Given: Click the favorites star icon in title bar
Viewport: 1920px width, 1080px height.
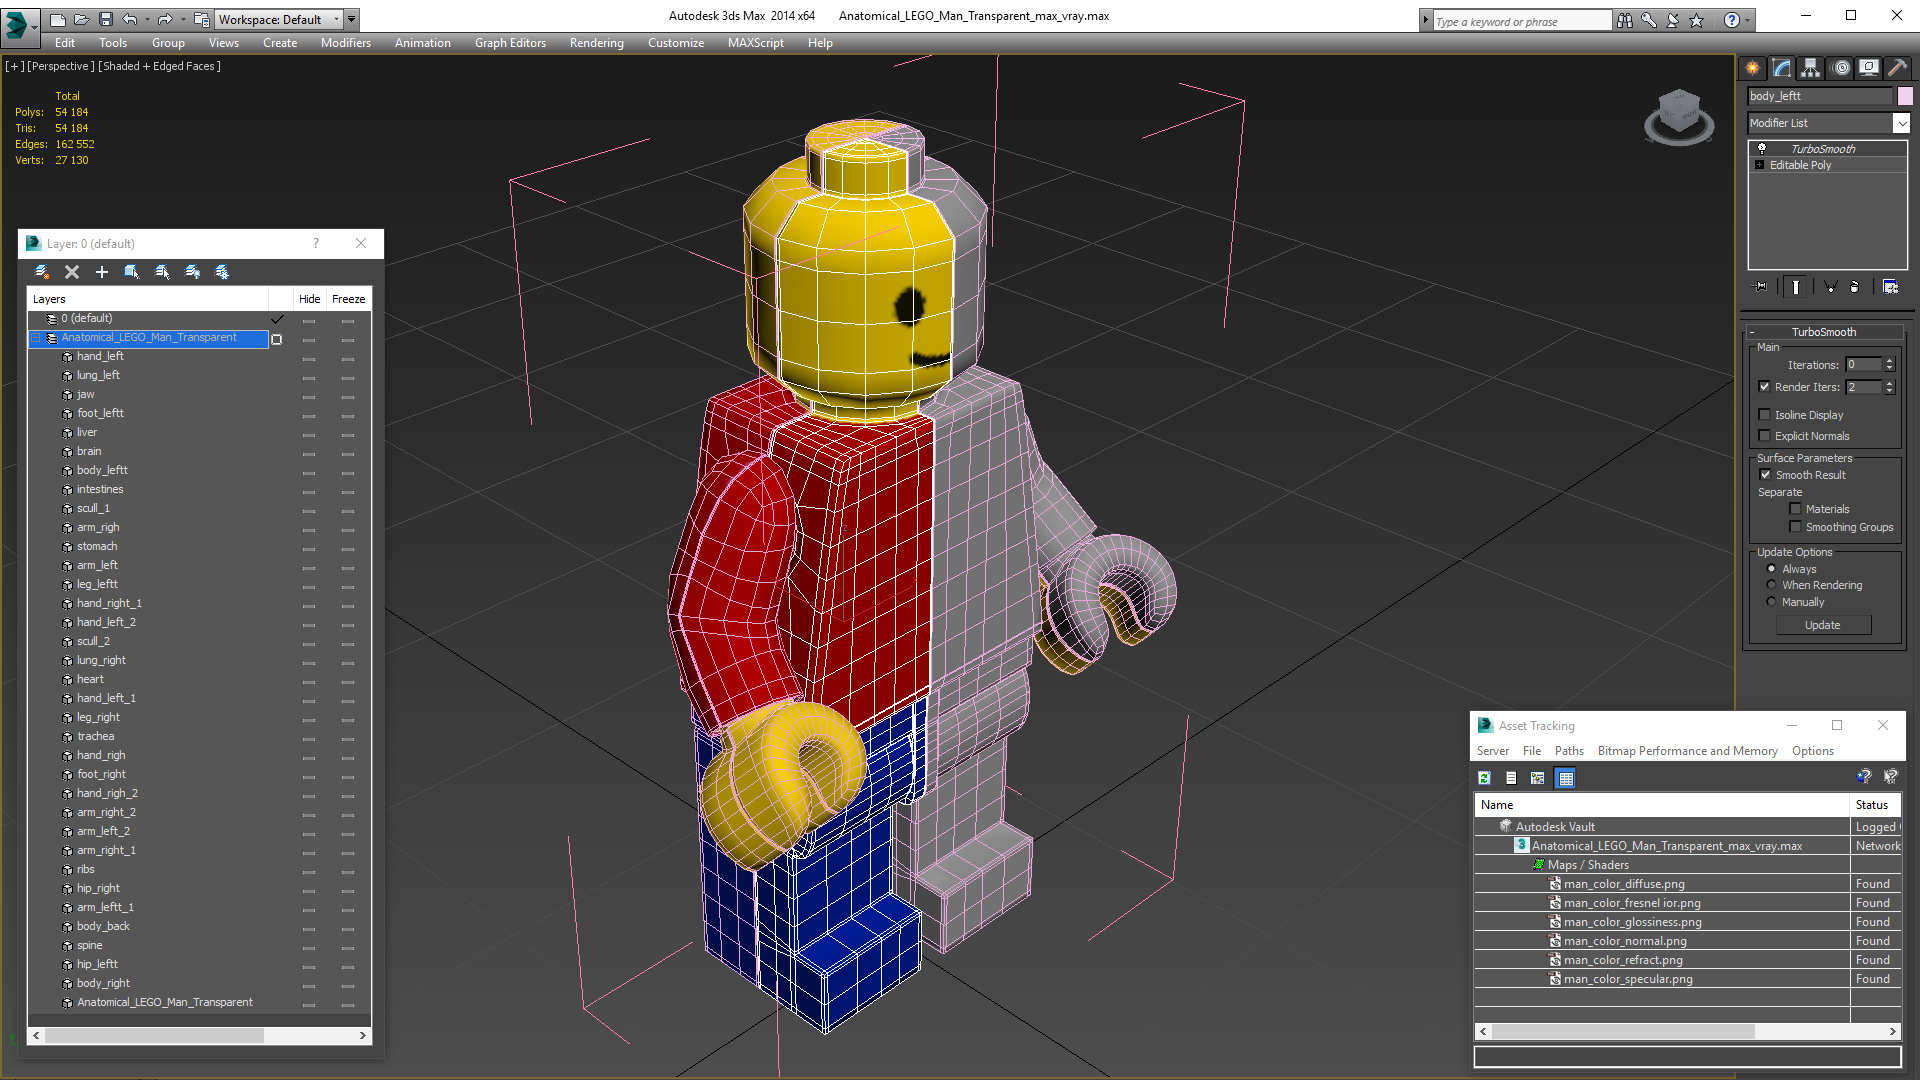Looking at the screenshot, I should pos(1696,20).
